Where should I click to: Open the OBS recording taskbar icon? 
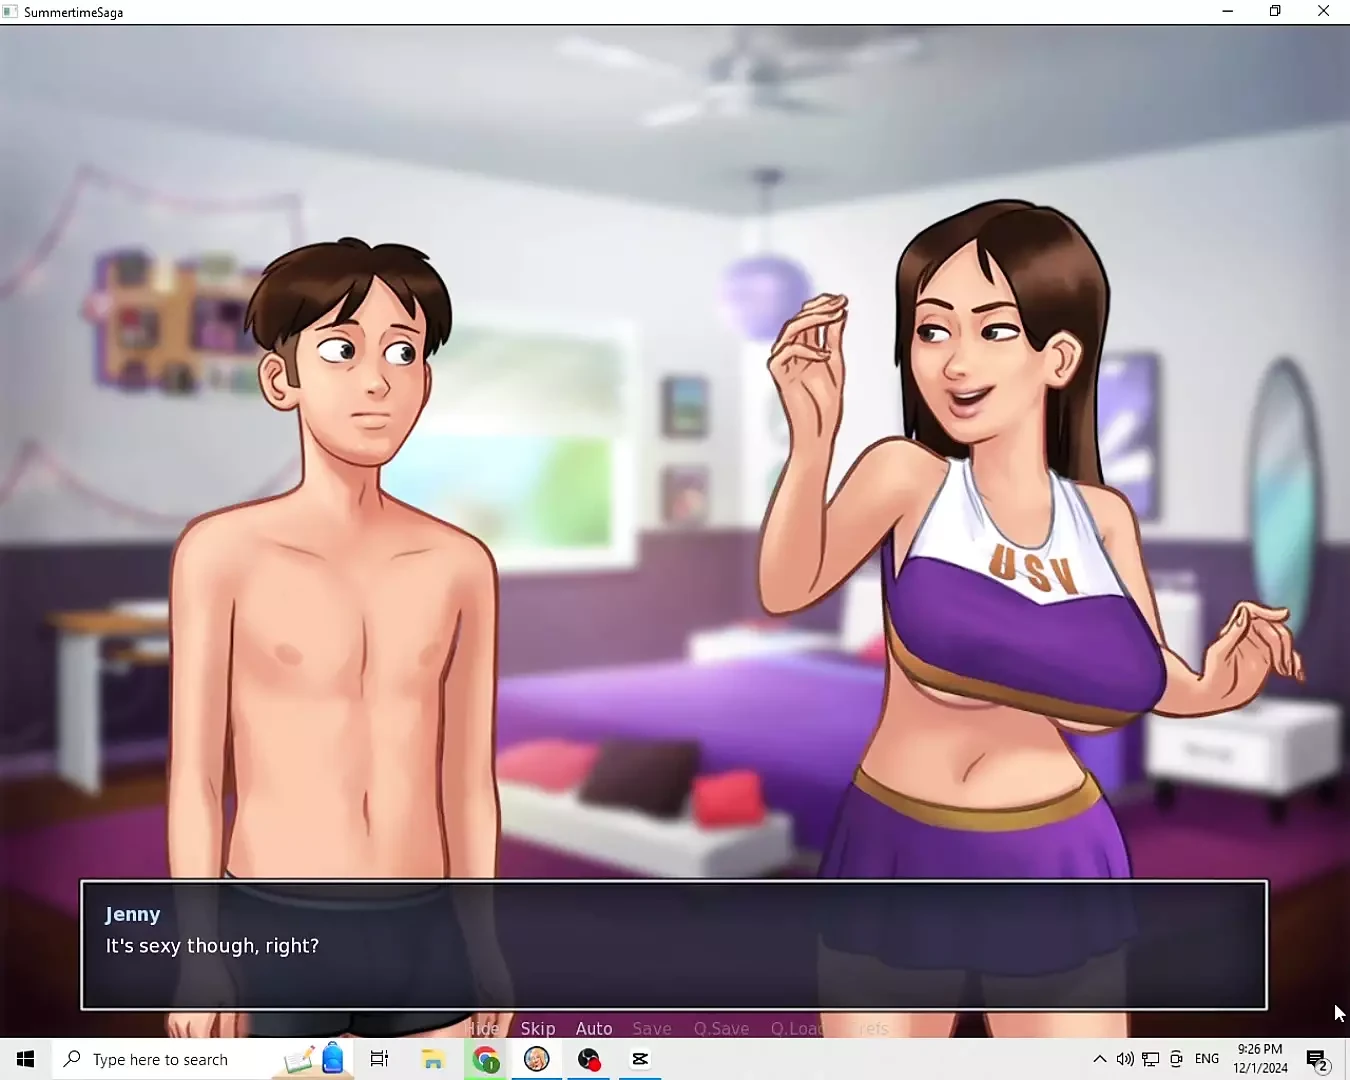tap(589, 1059)
